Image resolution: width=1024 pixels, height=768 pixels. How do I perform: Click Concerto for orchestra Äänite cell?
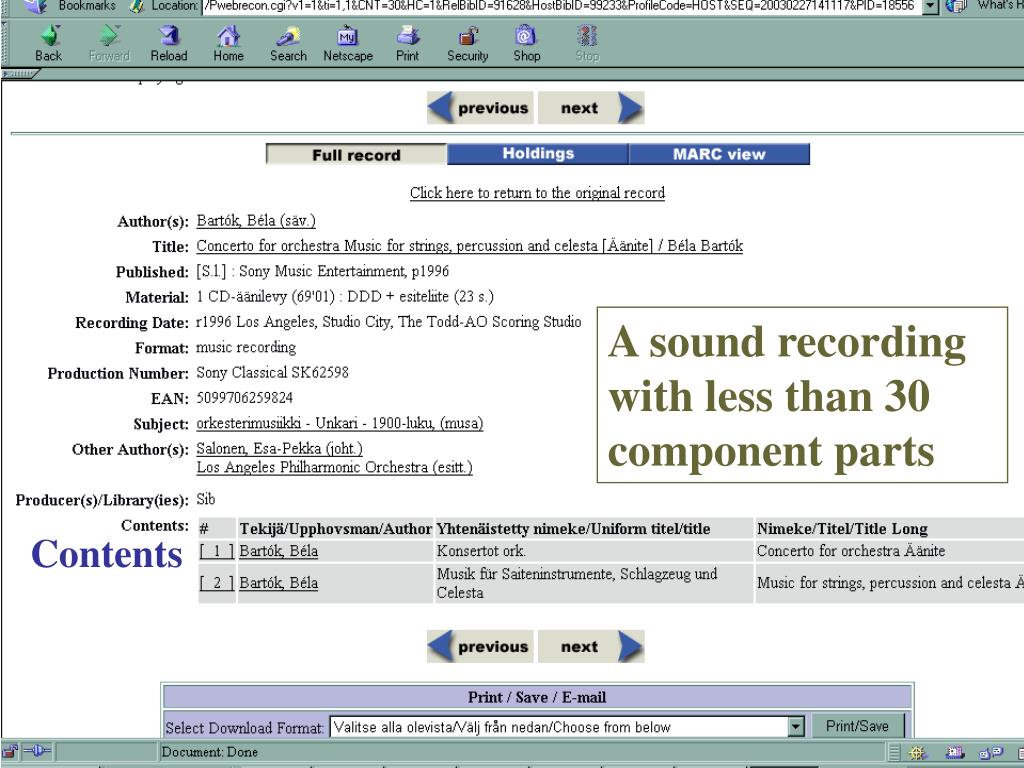[x=889, y=551]
